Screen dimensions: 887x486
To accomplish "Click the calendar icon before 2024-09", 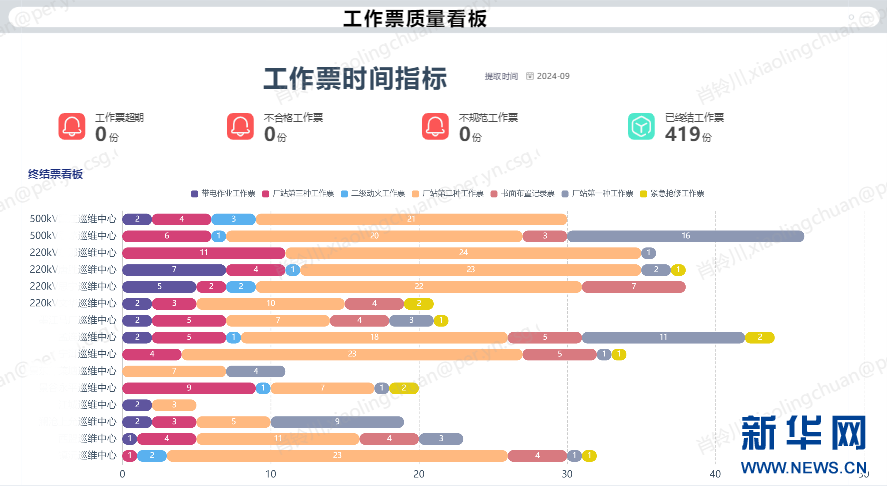I will click(530, 77).
